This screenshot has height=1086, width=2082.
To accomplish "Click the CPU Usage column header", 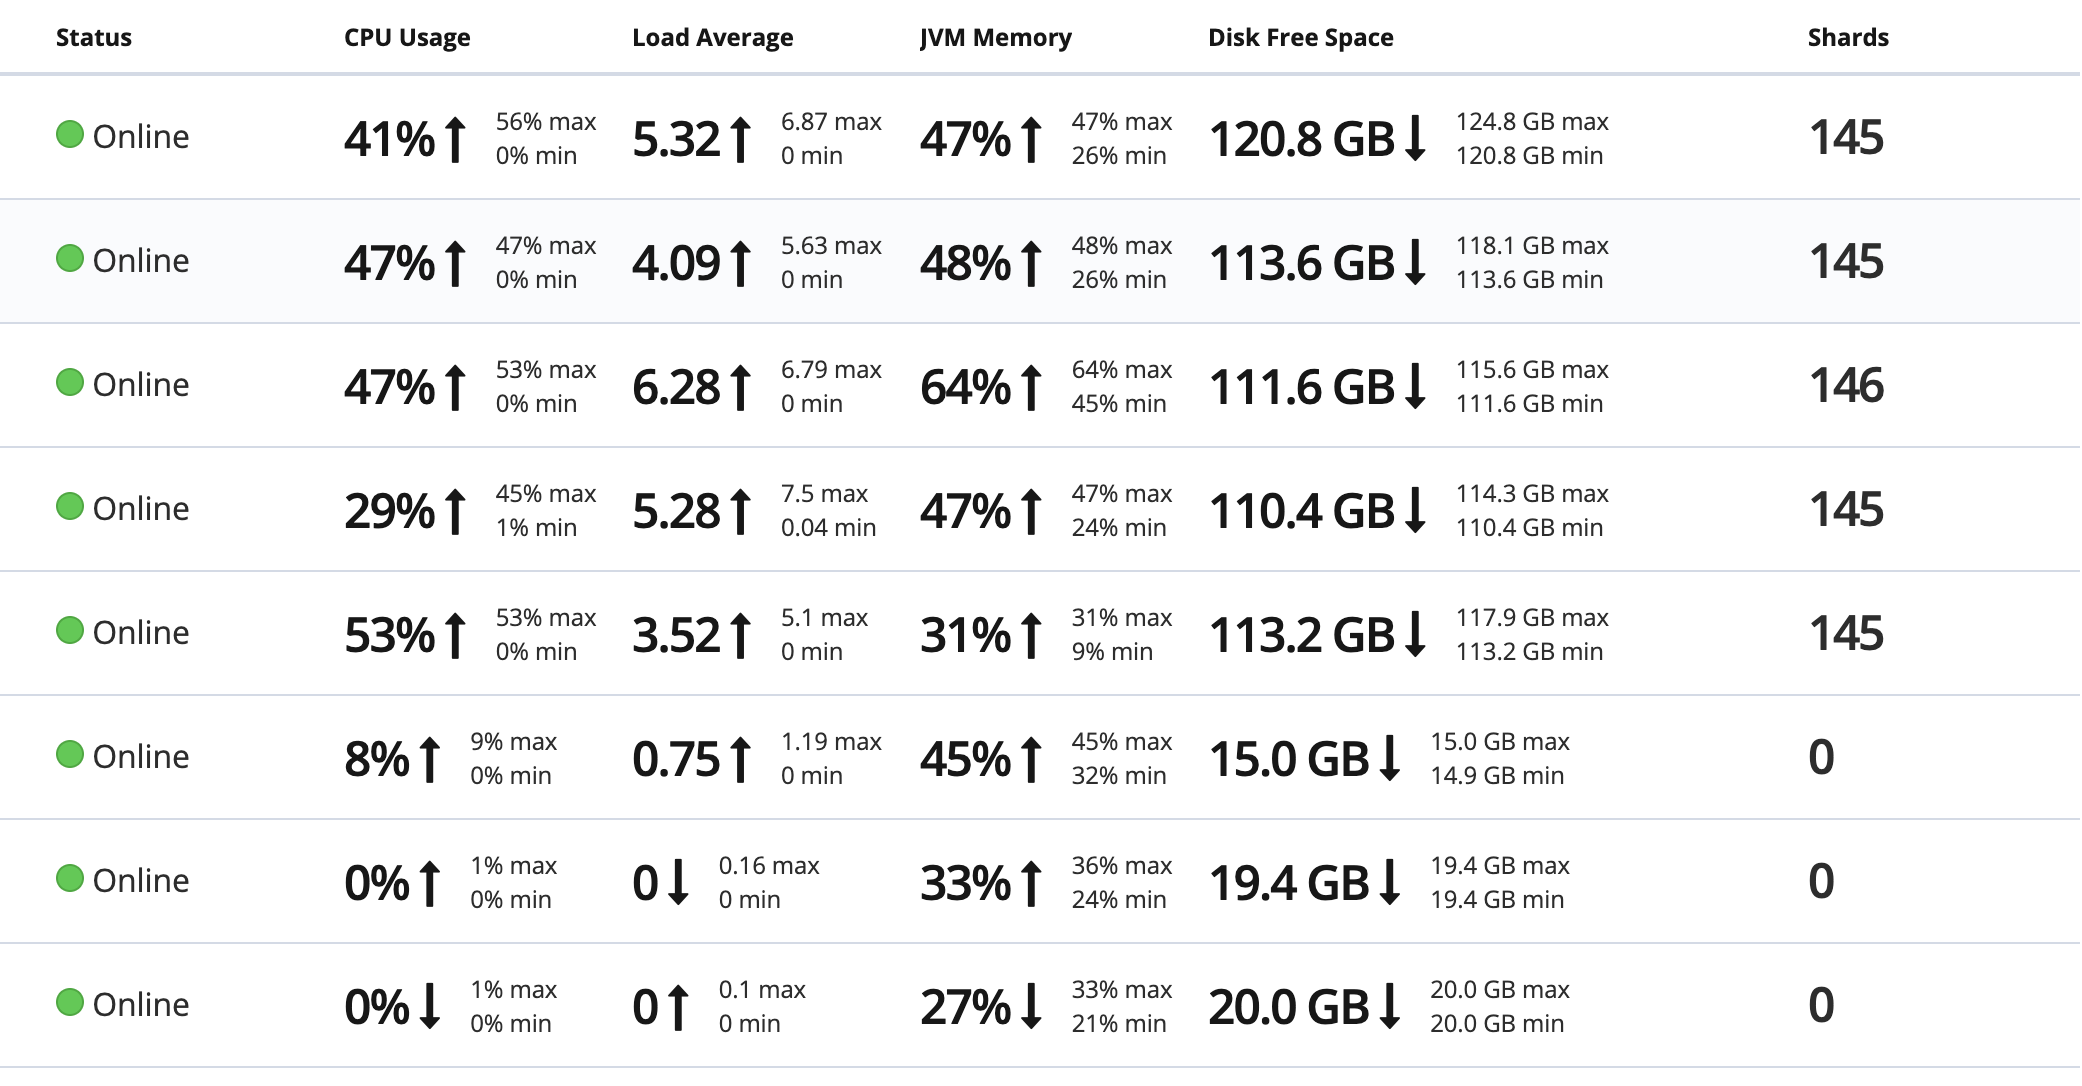I will [407, 38].
